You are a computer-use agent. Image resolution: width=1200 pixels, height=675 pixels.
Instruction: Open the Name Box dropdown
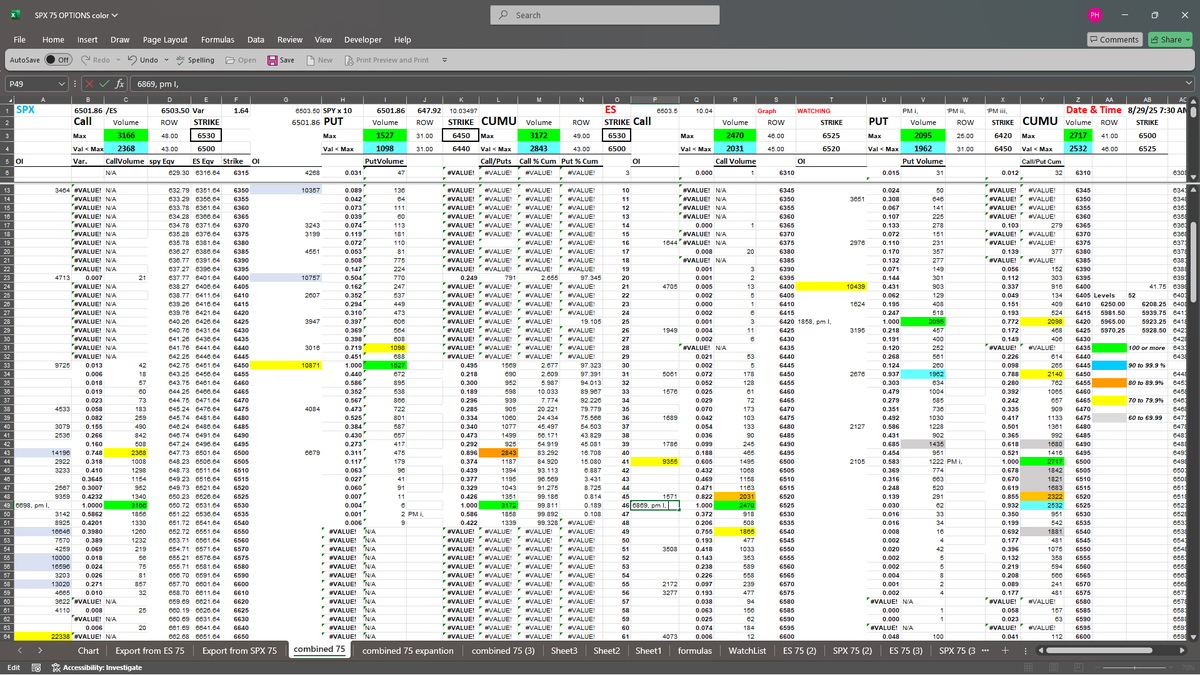63,85
